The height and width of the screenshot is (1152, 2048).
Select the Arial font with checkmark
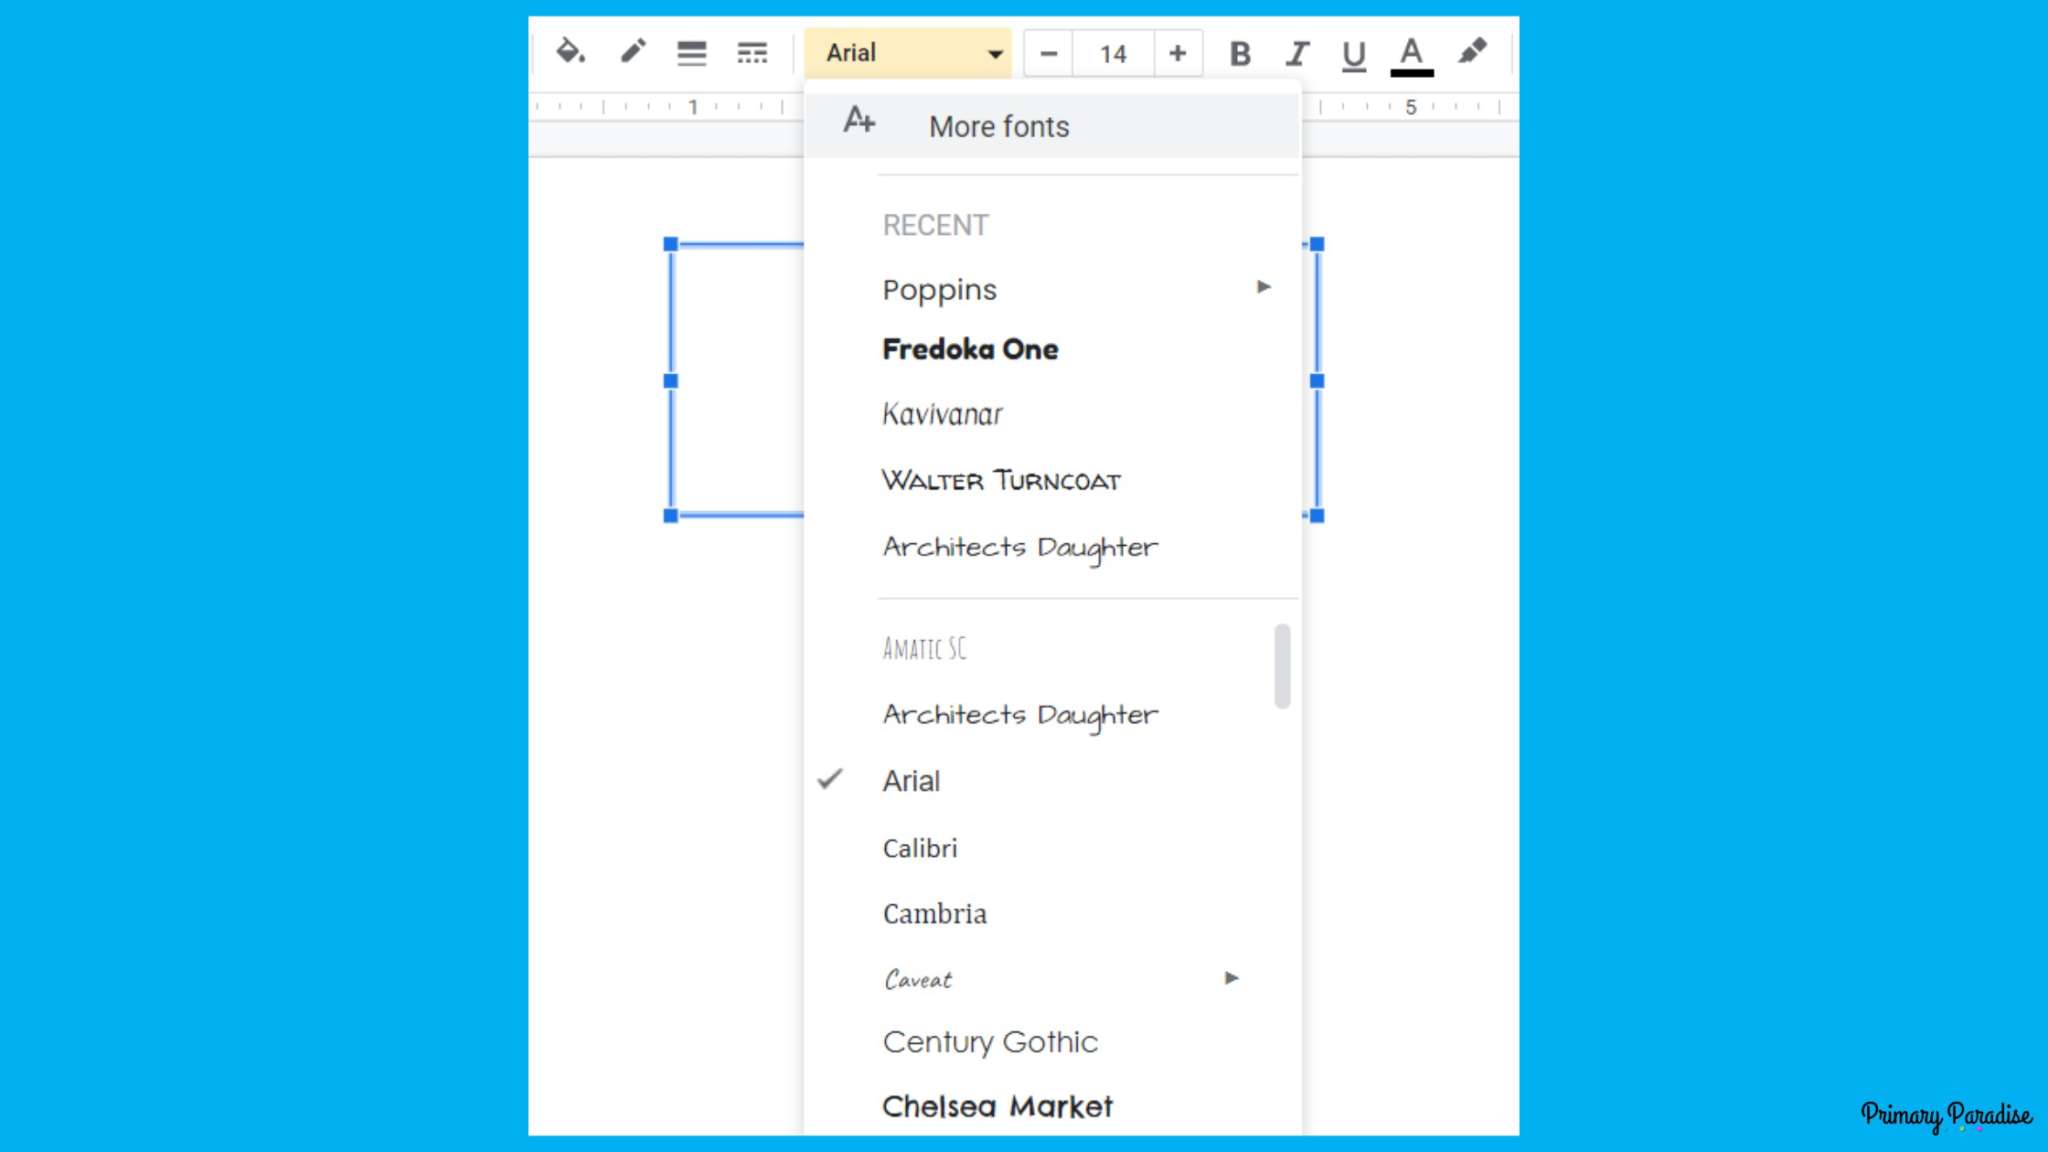coord(913,781)
